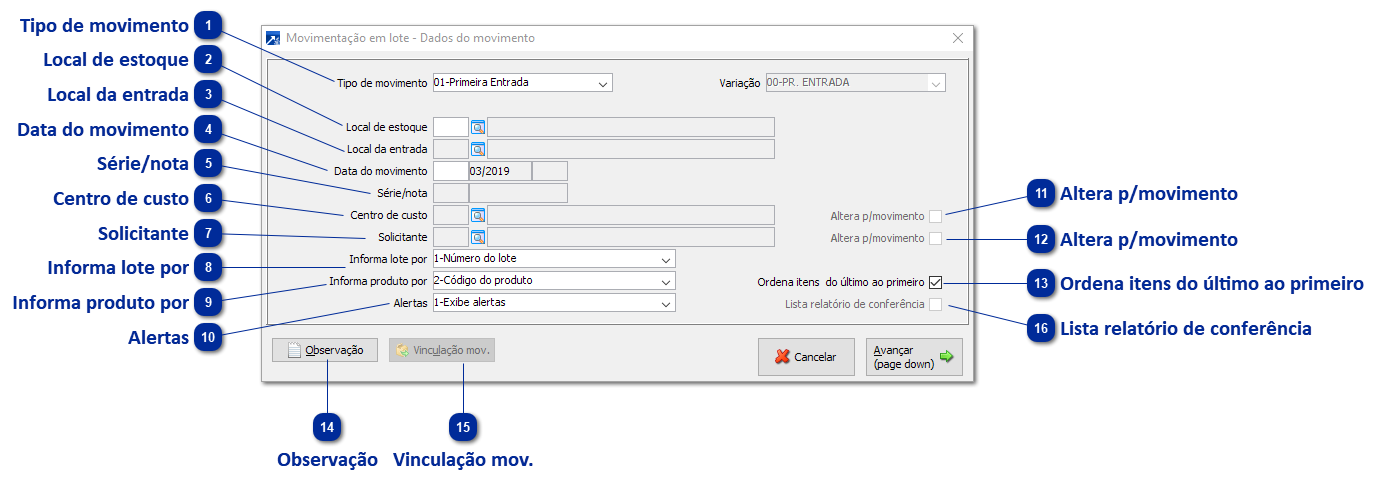The image size is (1380, 488).
Task: Focus the Local de estoque code field
Action: [x=450, y=127]
